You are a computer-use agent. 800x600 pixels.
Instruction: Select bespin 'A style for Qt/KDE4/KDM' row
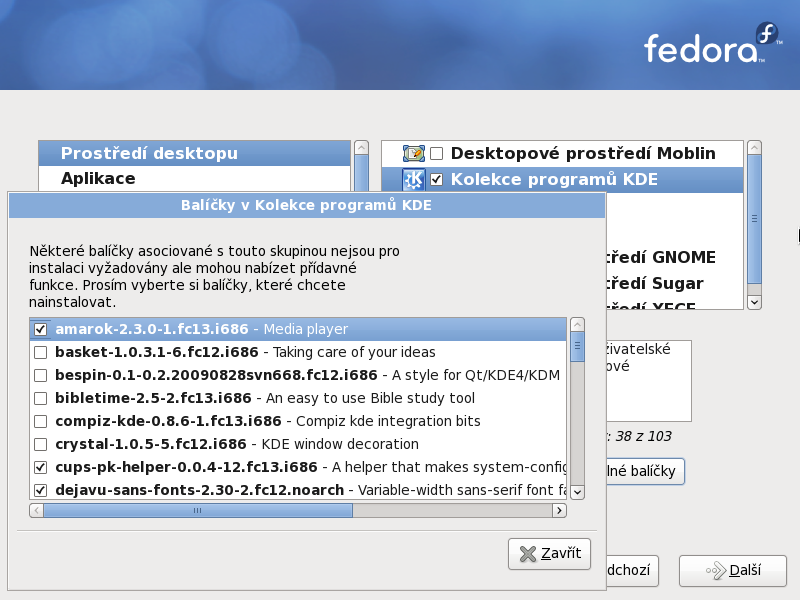(308, 376)
